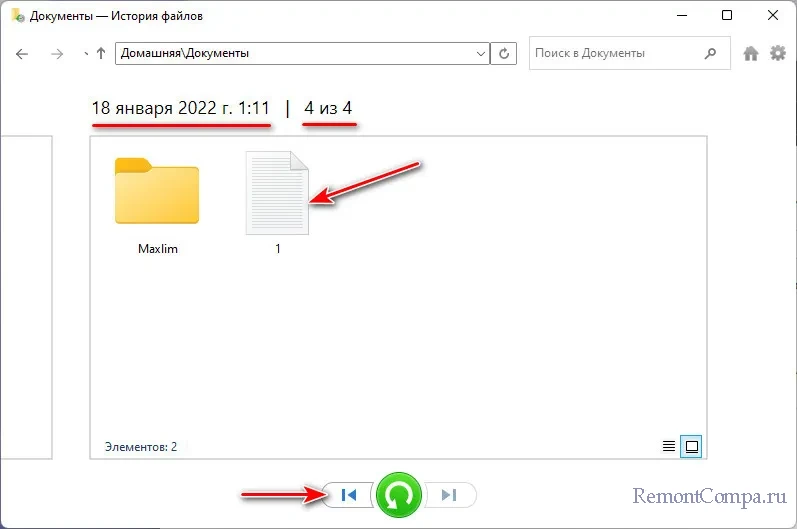The height and width of the screenshot is (529, 797).
Task: Switch to details list view
Action: click(669, 446)
